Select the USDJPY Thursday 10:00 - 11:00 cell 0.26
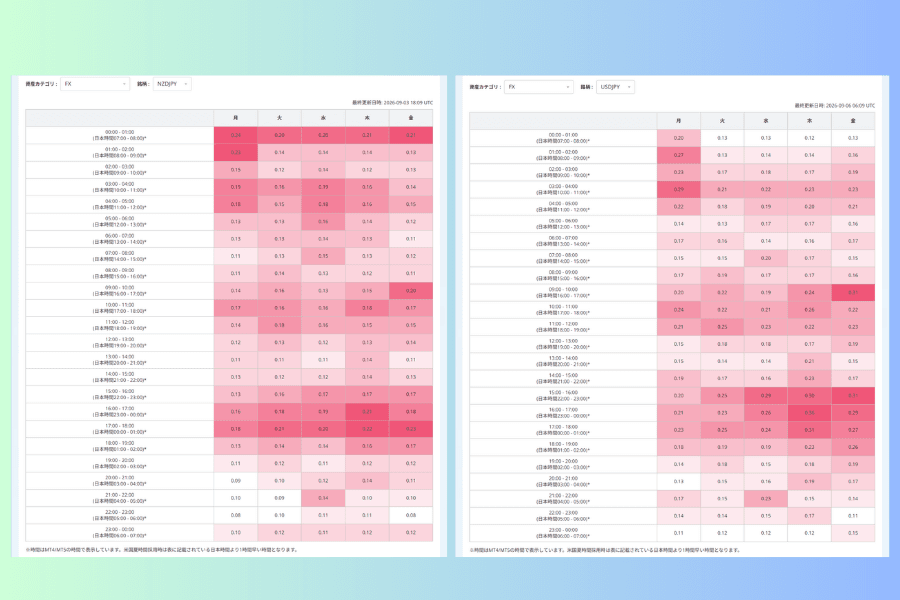900x600 pixels. tap(809, 309)
